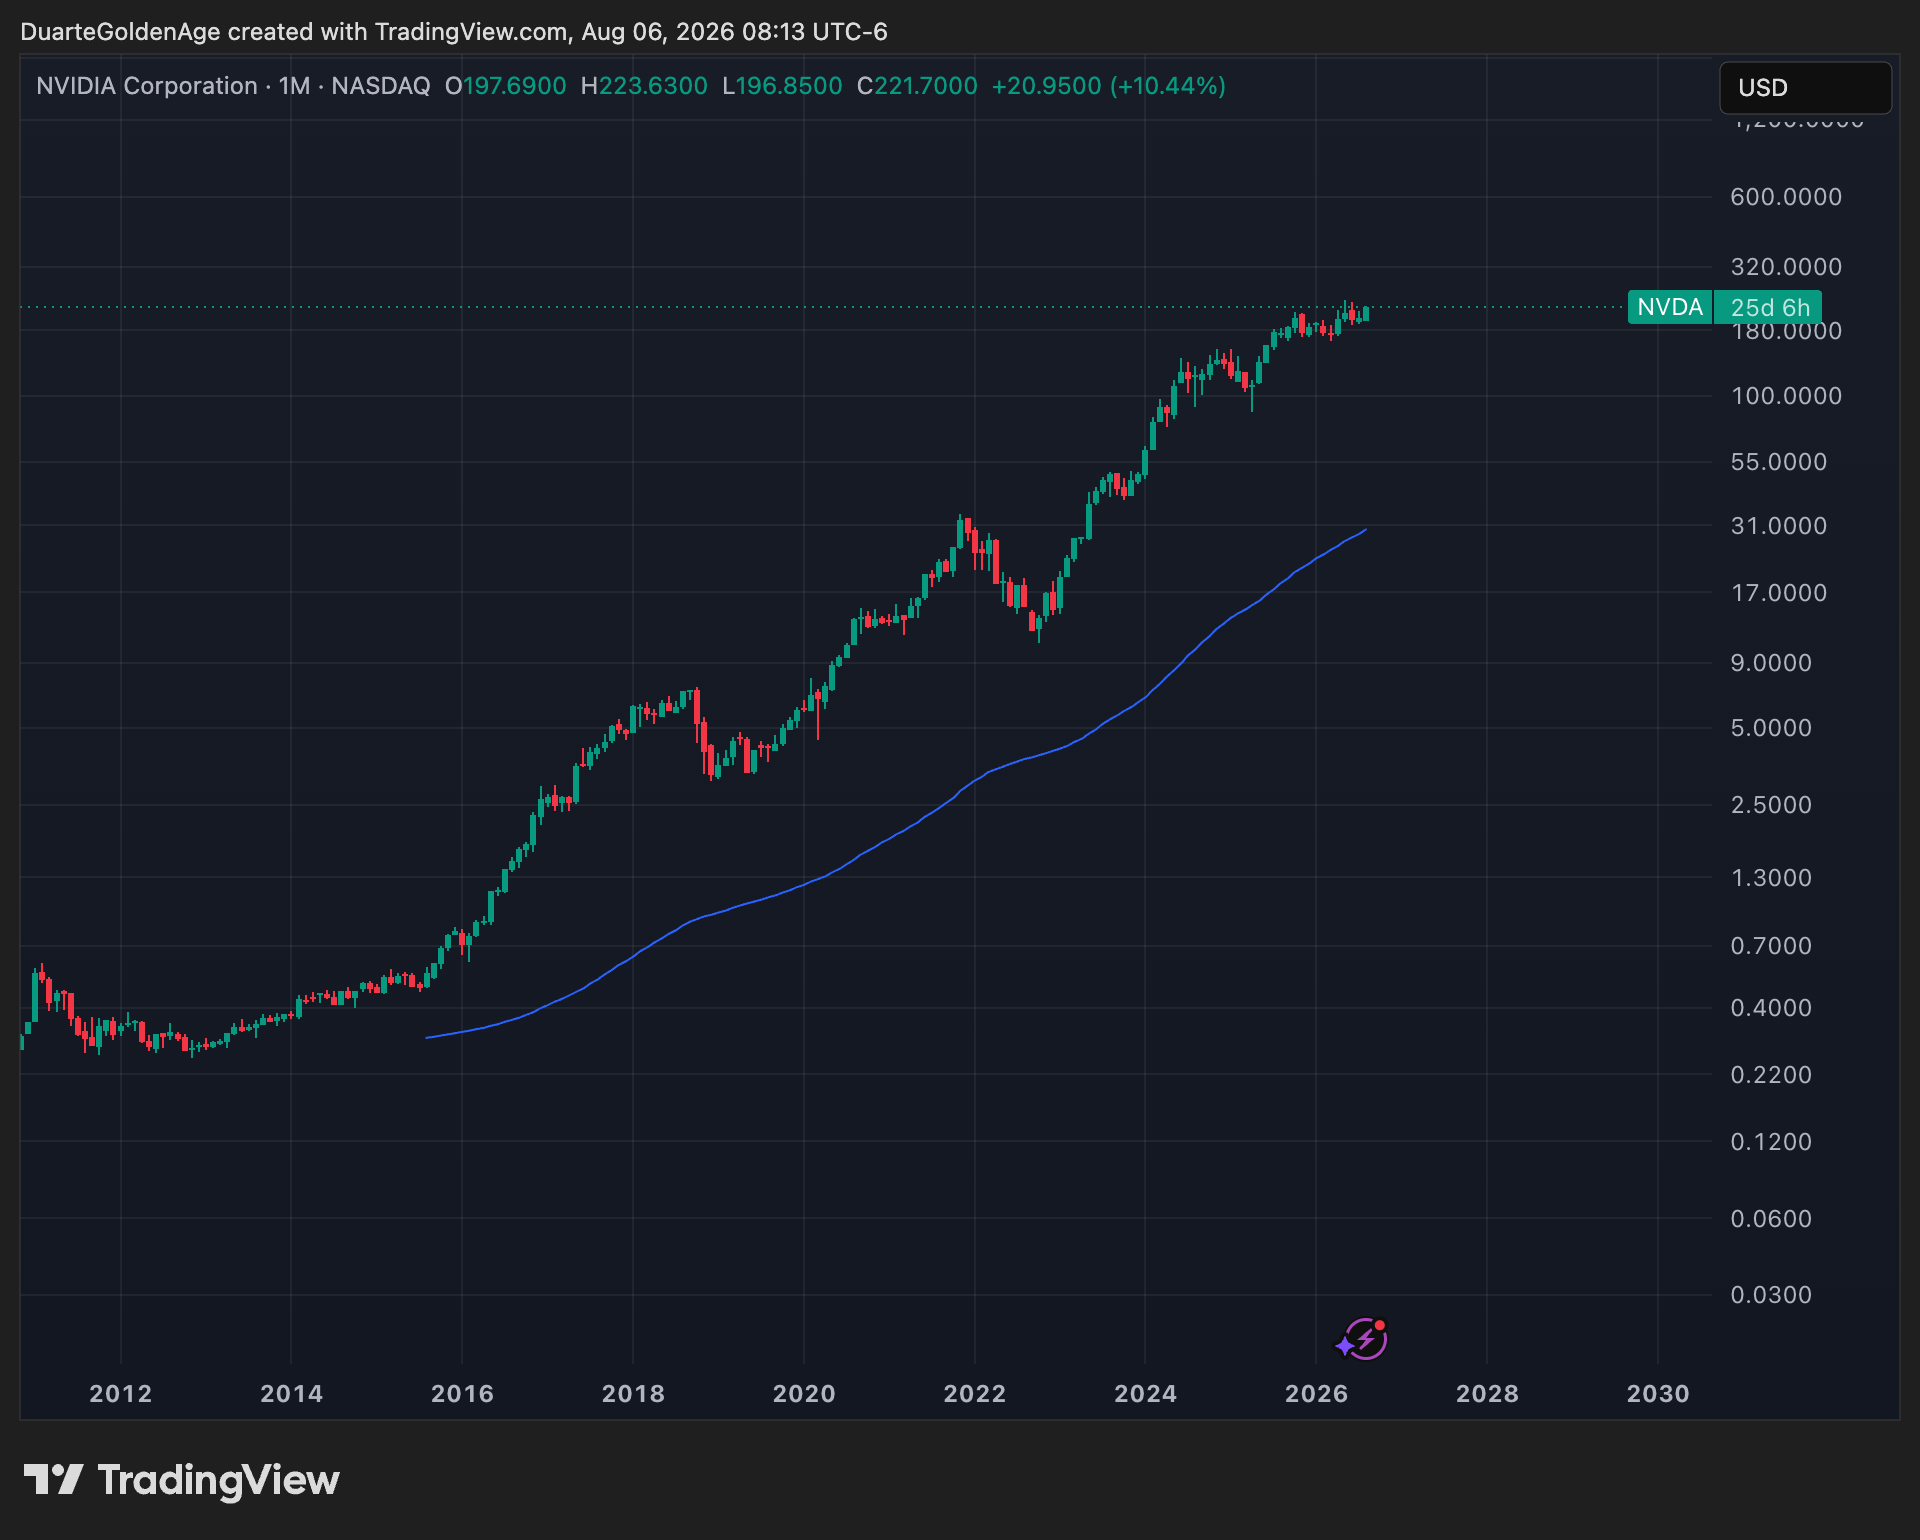Click the 0.2200 price axis label
This screenshot has width=1920, height=1540.
pos(1771,1075)
